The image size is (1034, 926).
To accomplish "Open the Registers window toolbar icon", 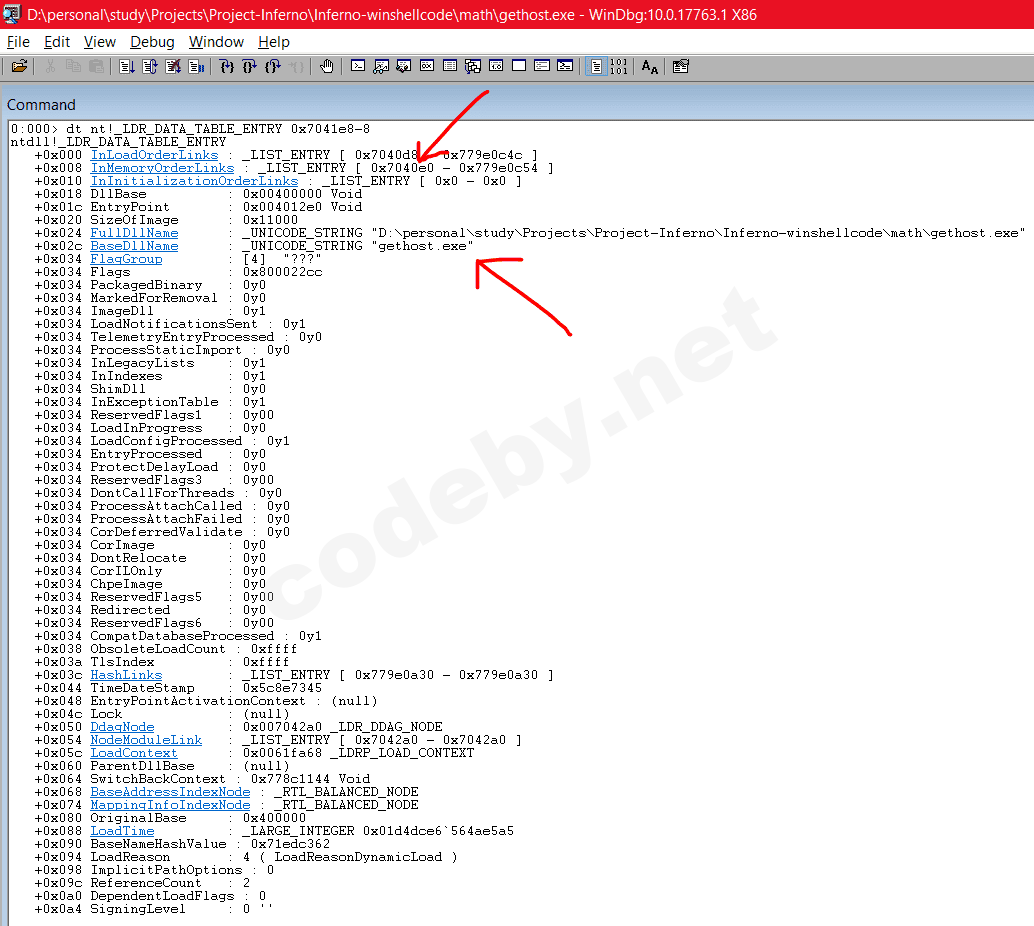I will pyautogui.click(x=427, y=66).
